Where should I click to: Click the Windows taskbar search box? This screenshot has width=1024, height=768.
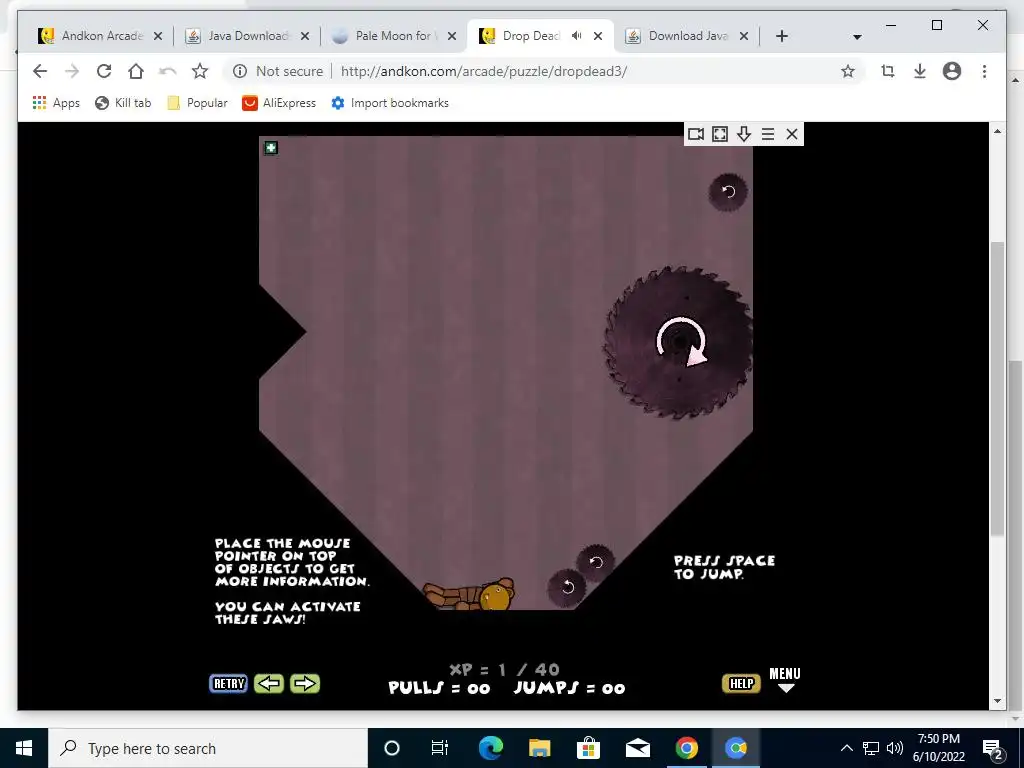click(208, 748)
